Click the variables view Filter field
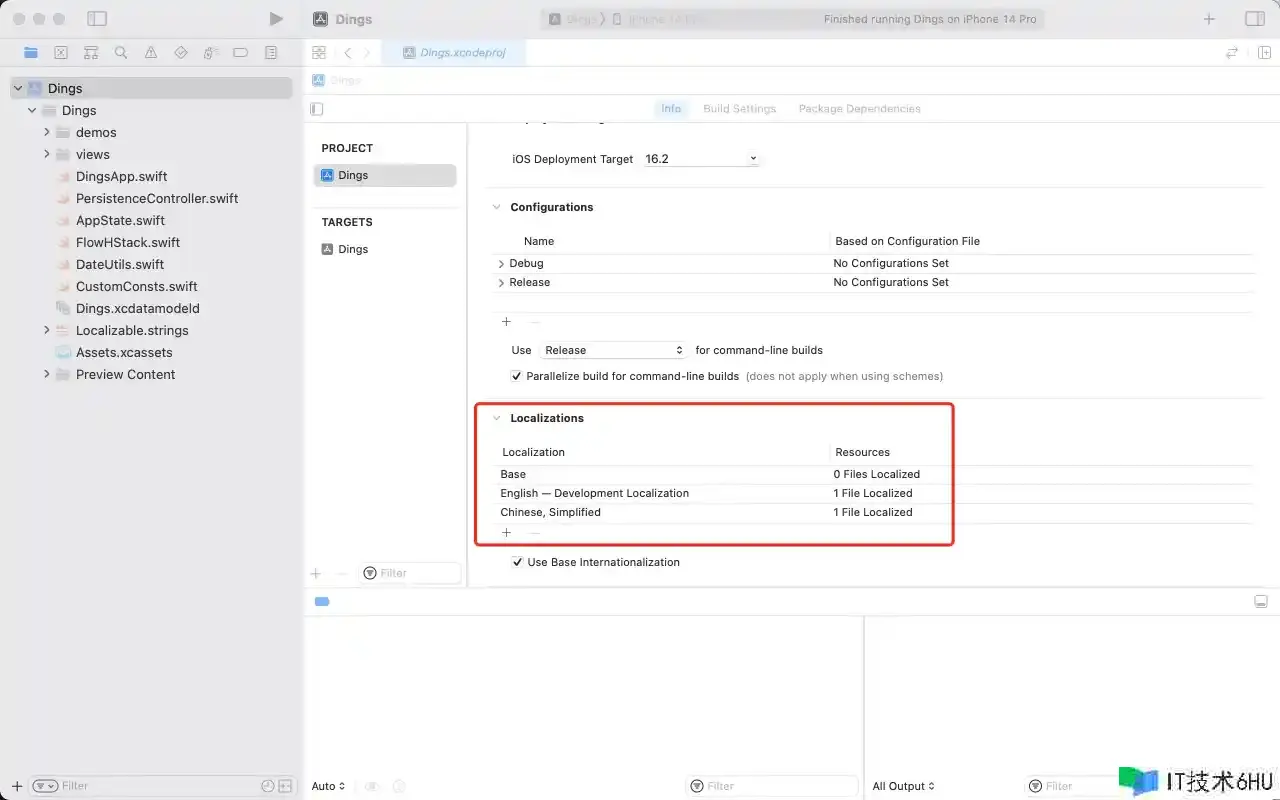Image resolution: width=1280 pixels, height=800 pixels. coord(771,786)
